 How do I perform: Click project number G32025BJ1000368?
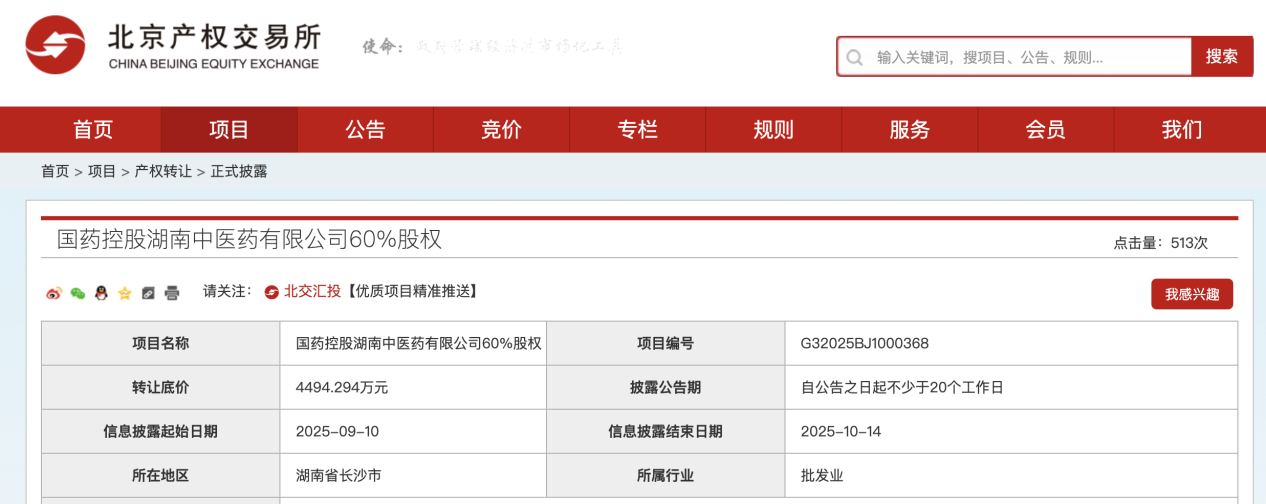click(865, 343)
